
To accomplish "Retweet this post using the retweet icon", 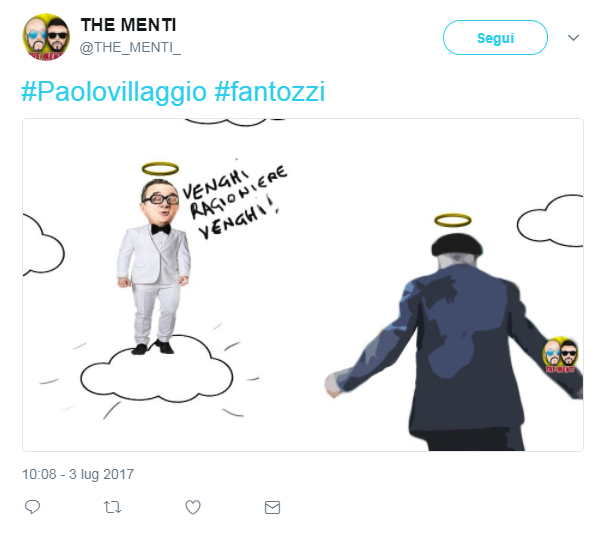I will (113, 507).
